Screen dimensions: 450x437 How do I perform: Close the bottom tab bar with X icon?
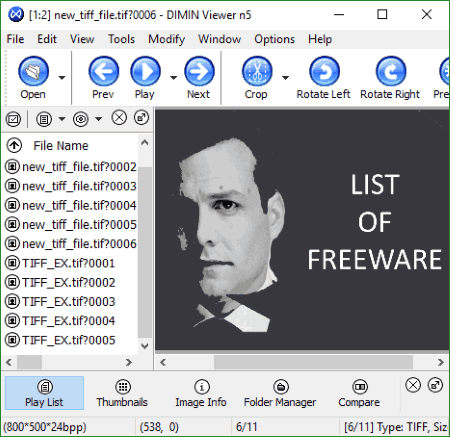click(x=413, y=385)
